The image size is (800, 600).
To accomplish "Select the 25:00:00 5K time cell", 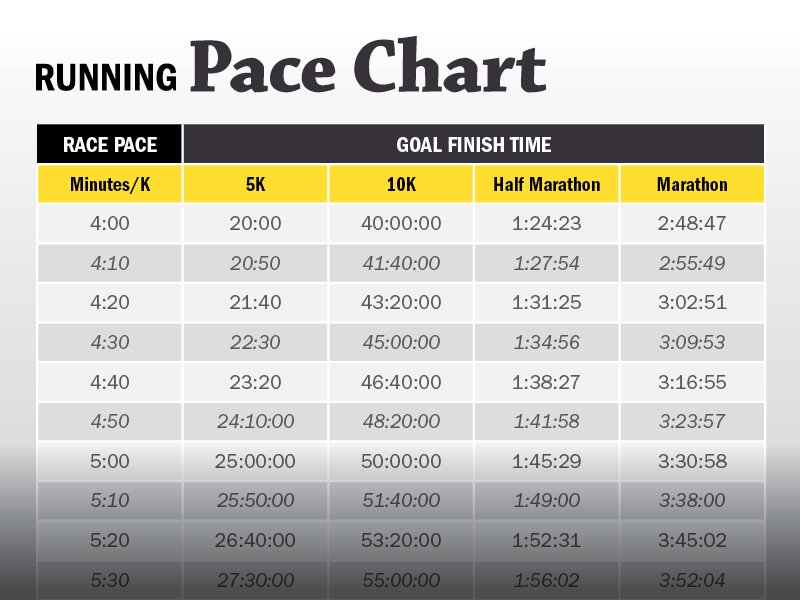I will [255, 462].
